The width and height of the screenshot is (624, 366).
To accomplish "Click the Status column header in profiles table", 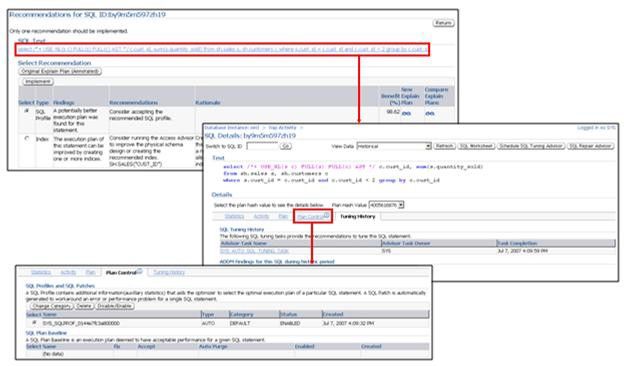I will [289, 314].
